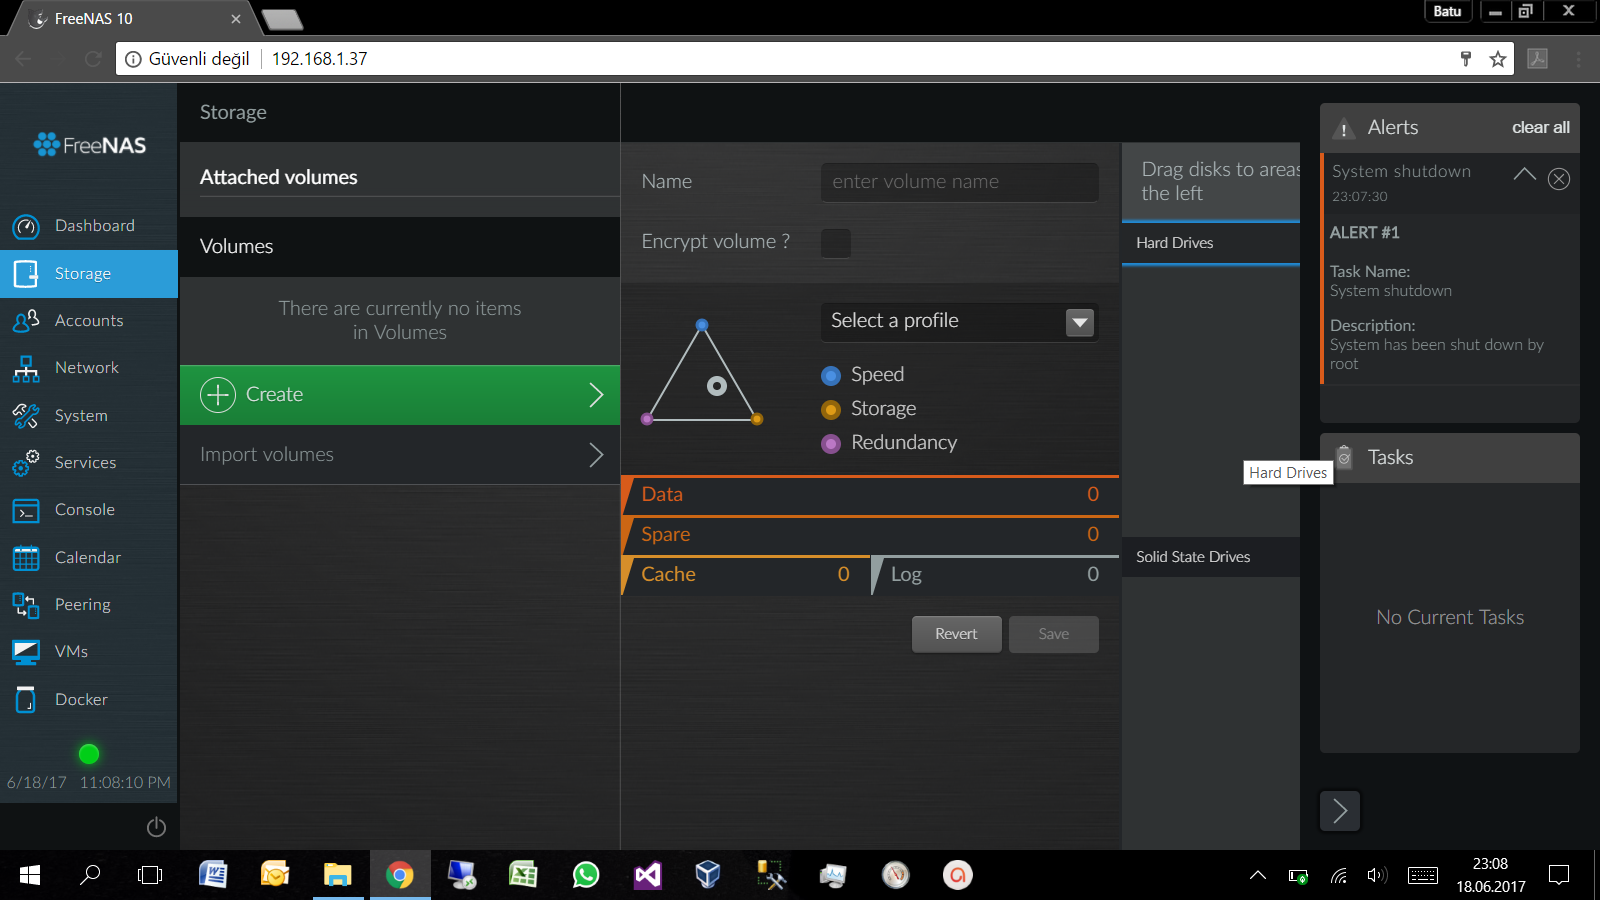Reload the page in the browser

(x=93, y=59)
